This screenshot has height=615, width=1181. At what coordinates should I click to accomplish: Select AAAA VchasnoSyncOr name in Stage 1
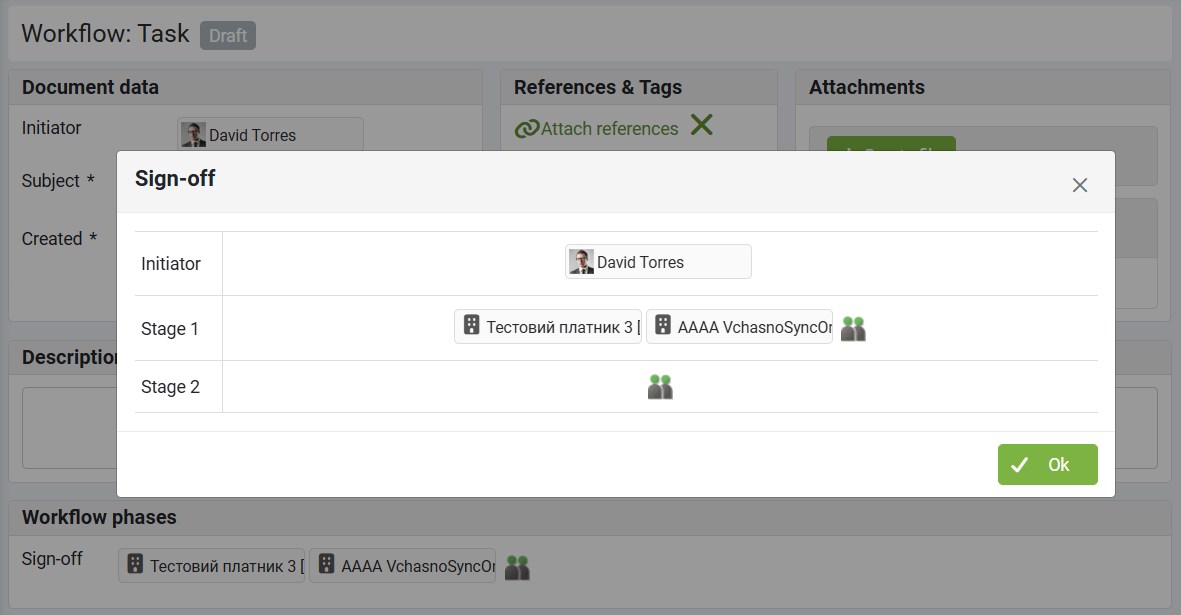(x=754, y=327)
